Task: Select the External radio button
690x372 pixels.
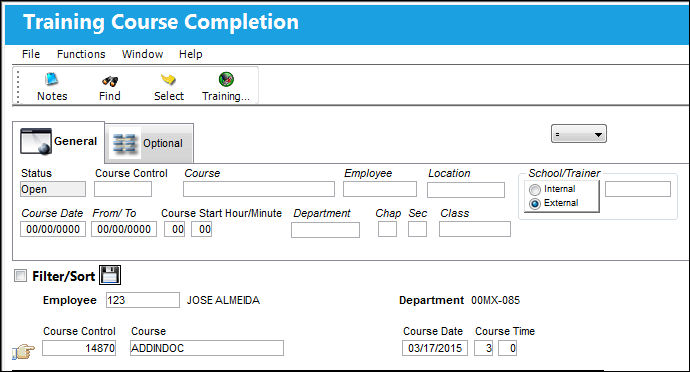Action: pos(535,203)
